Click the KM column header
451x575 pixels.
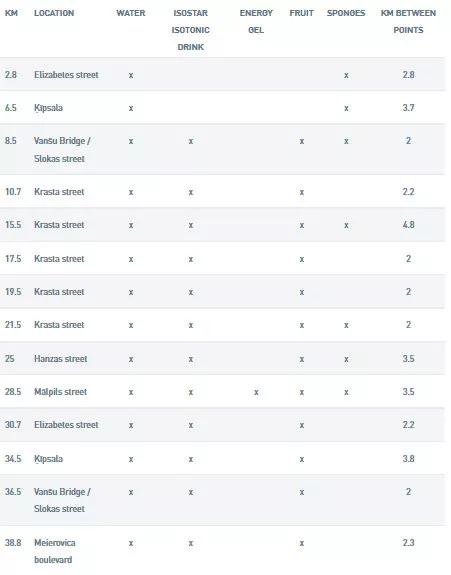[11, 13]
